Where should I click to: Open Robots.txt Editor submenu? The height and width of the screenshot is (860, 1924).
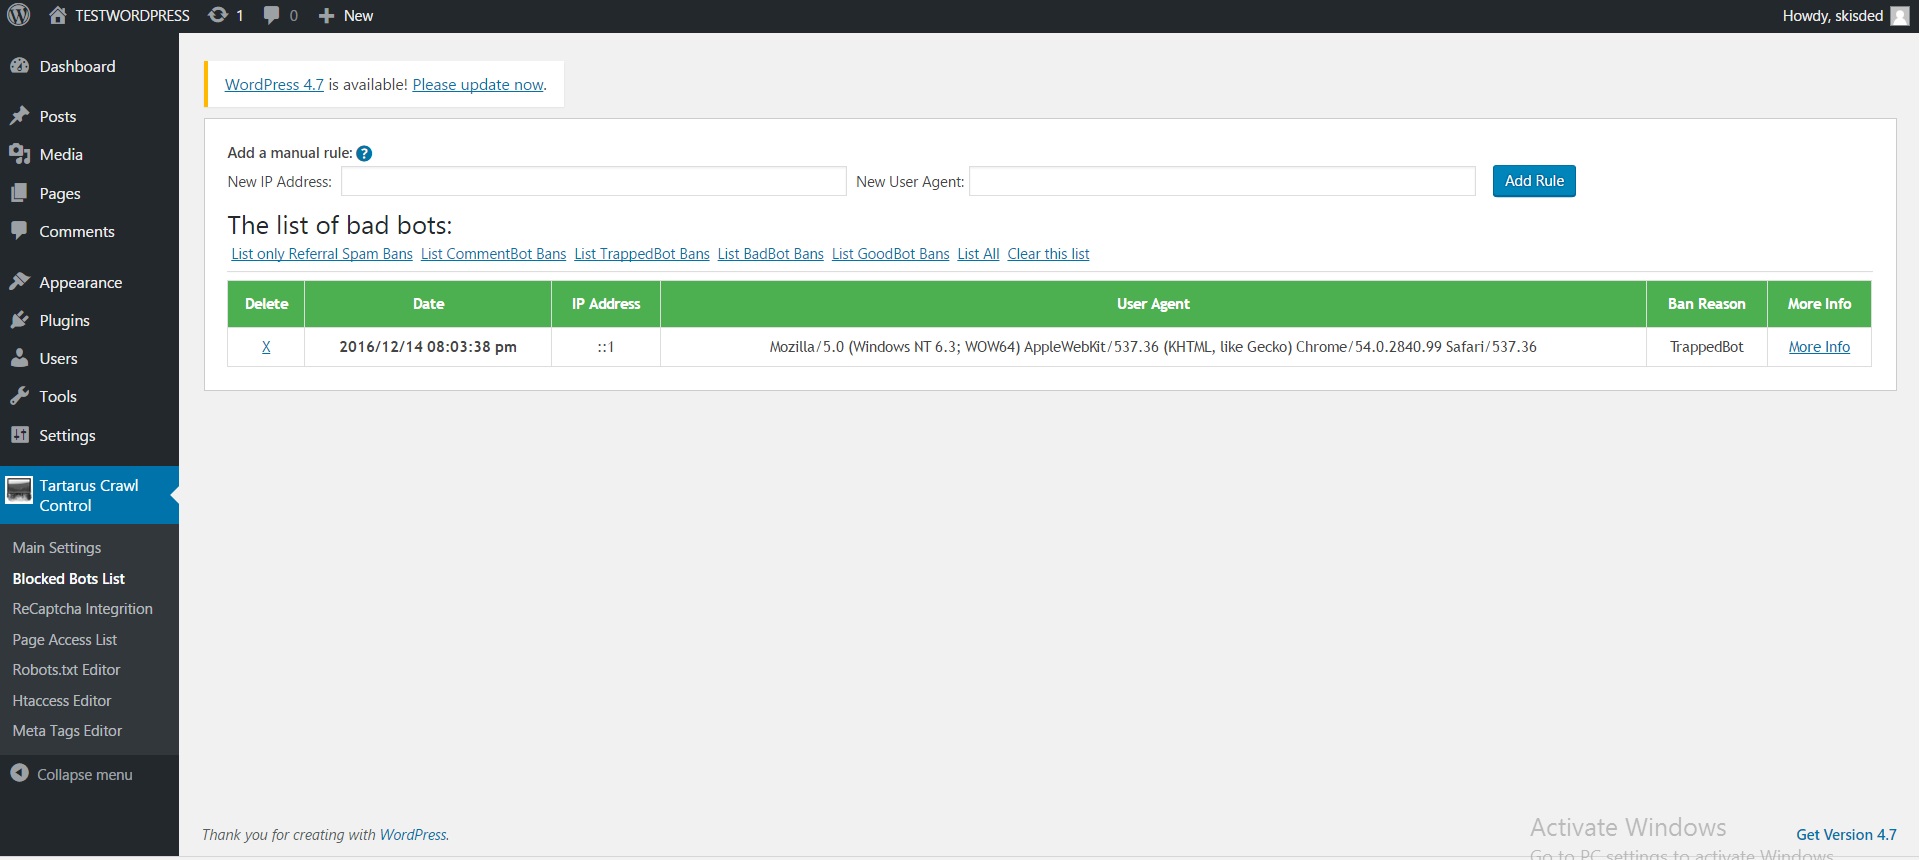[66, 670]
